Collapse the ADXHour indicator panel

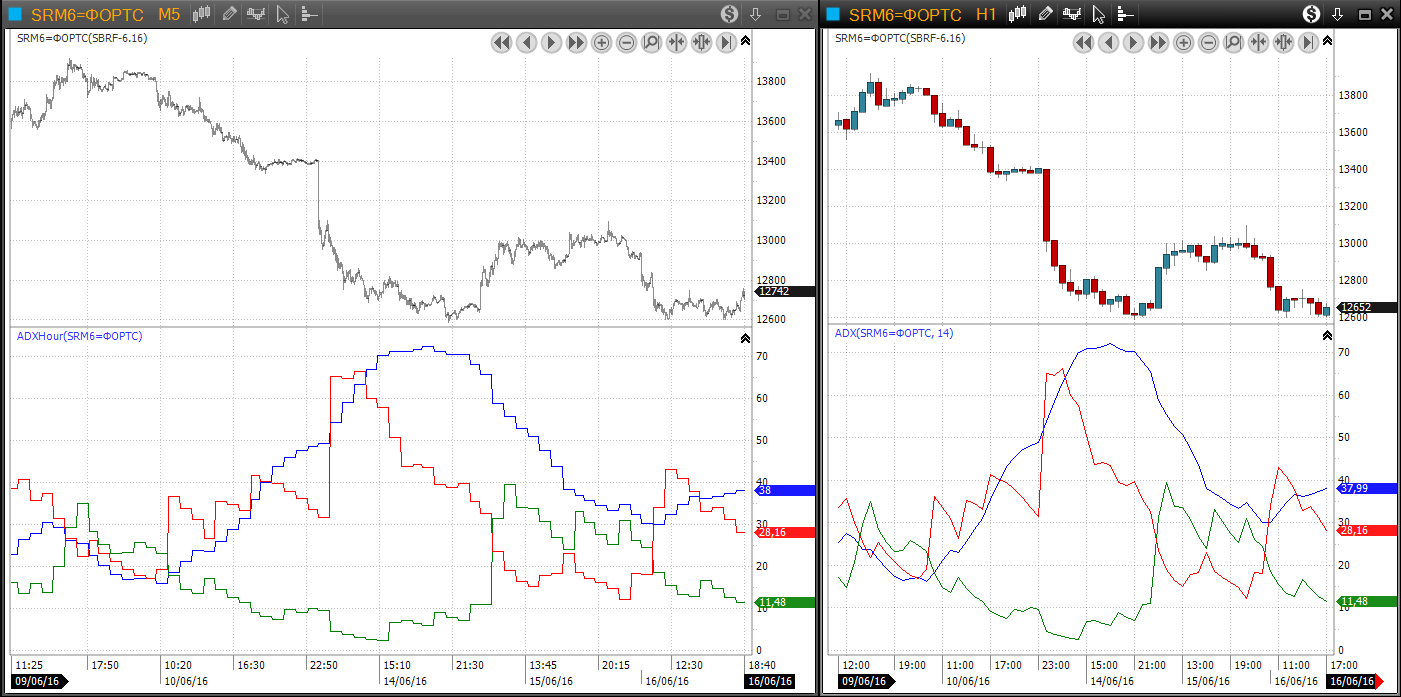745,338
